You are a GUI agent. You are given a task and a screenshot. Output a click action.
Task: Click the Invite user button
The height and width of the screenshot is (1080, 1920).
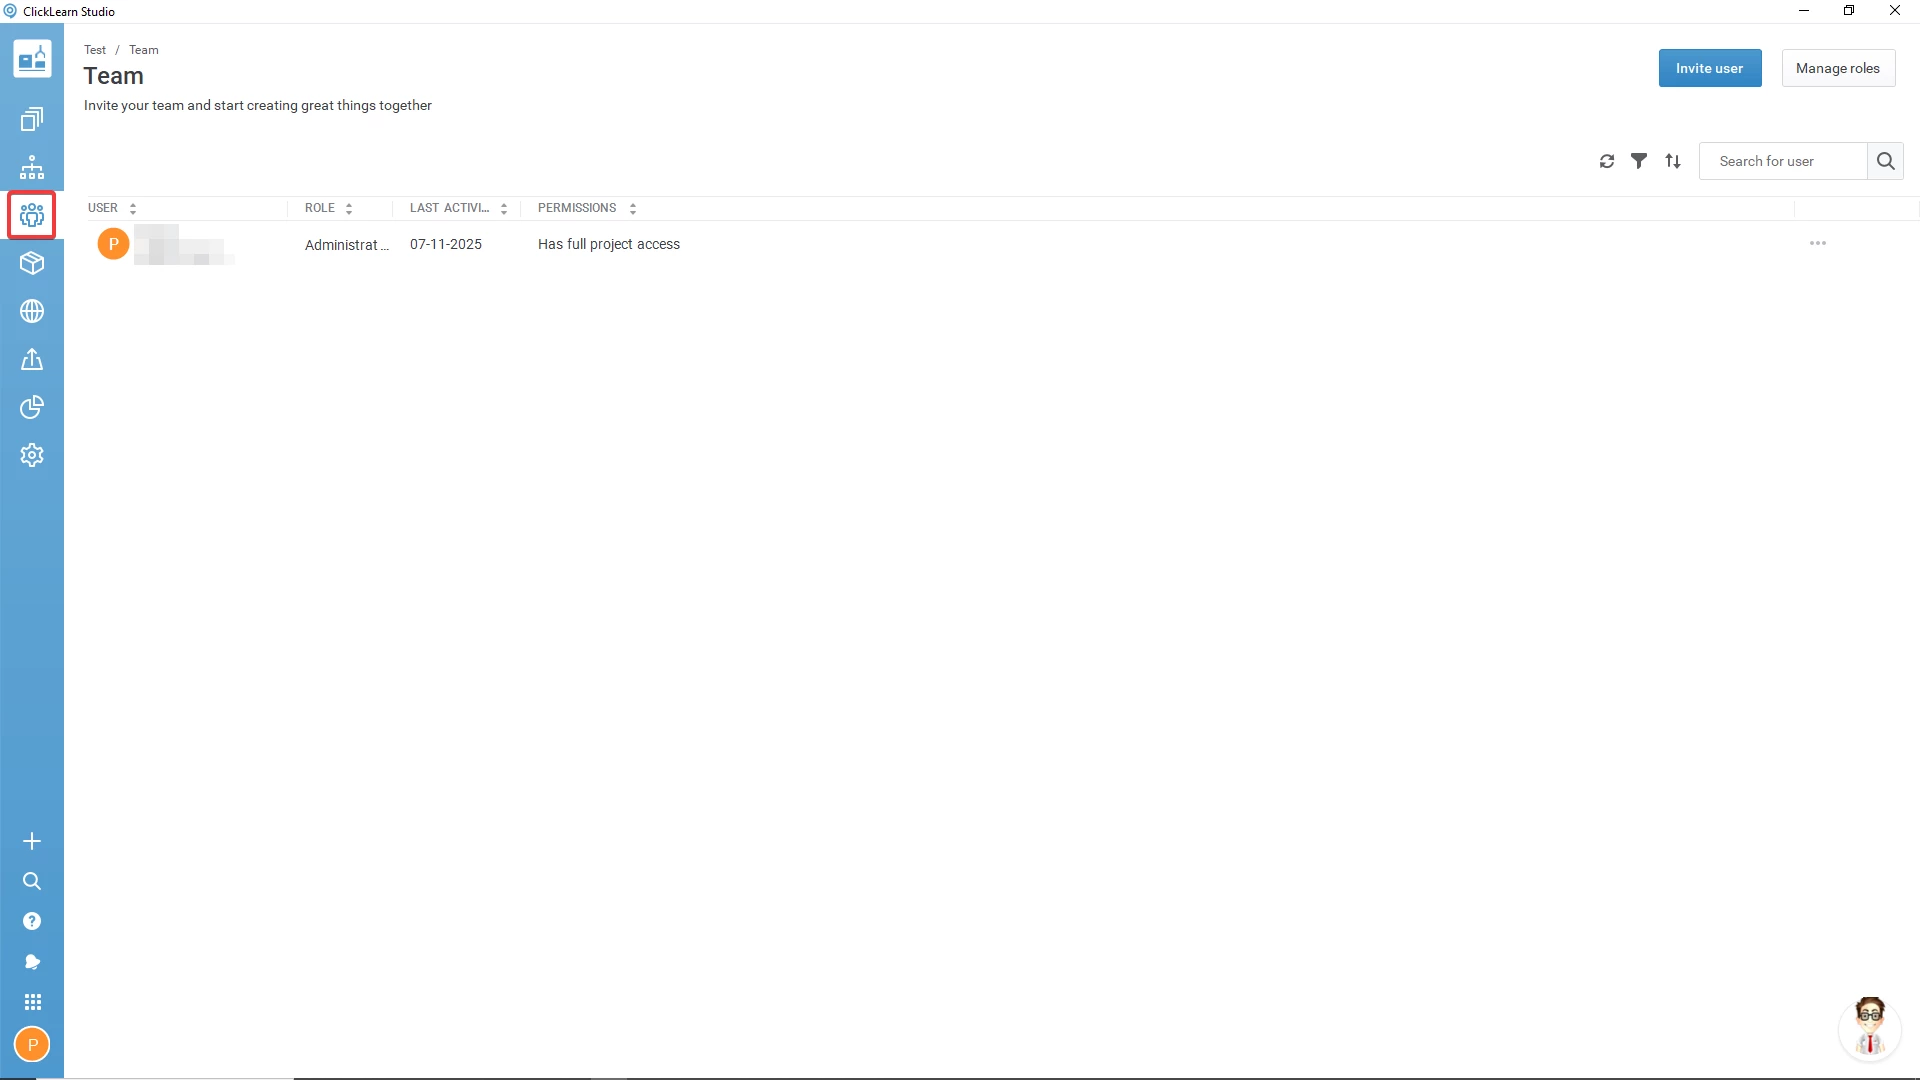coord(1709,68)
